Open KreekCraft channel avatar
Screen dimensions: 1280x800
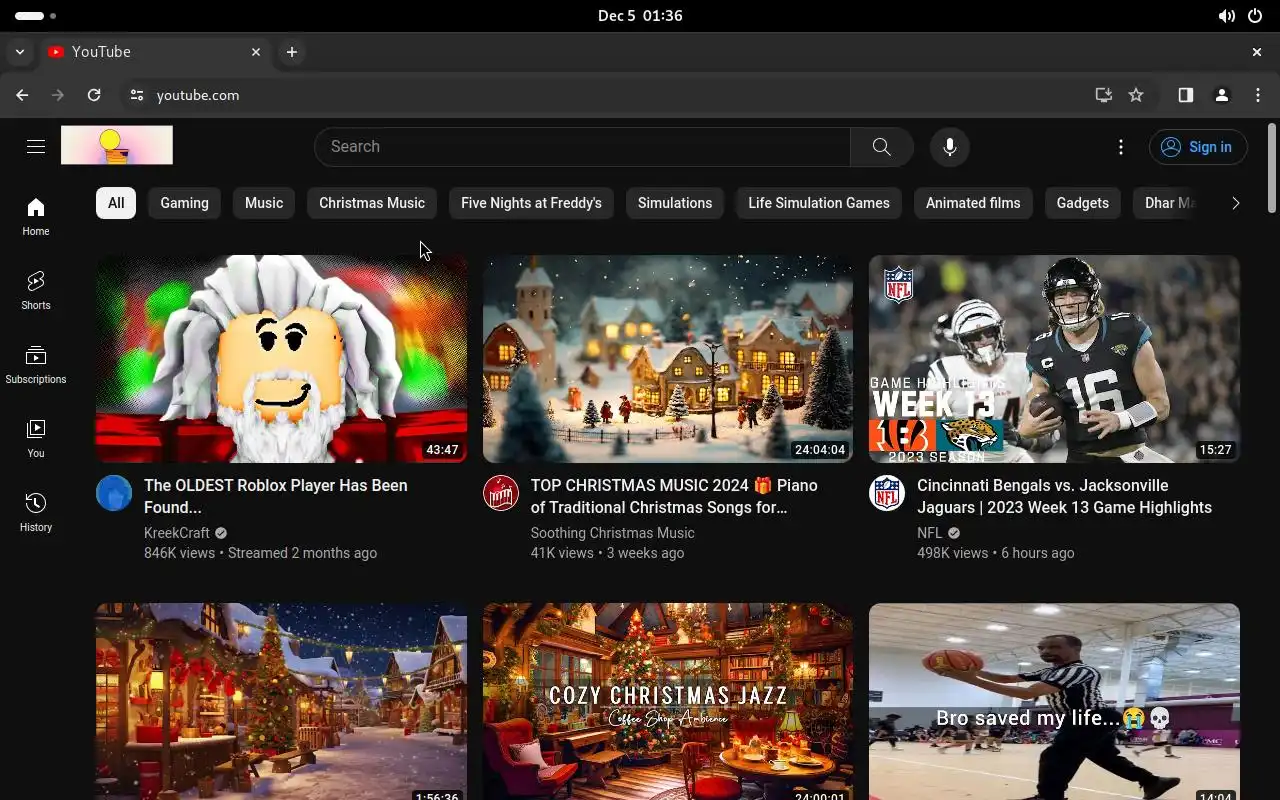(x=114, y=493)
